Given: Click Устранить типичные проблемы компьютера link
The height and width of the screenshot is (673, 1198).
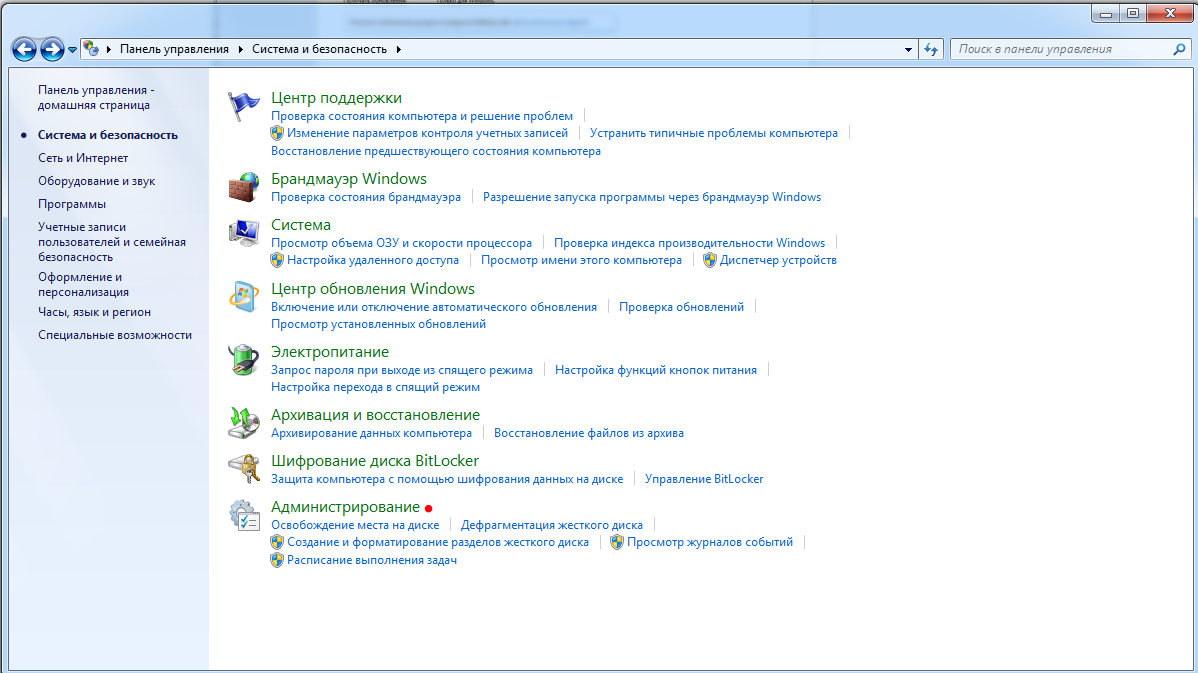Looking at the screenshot, I should [x=714, y=133].
